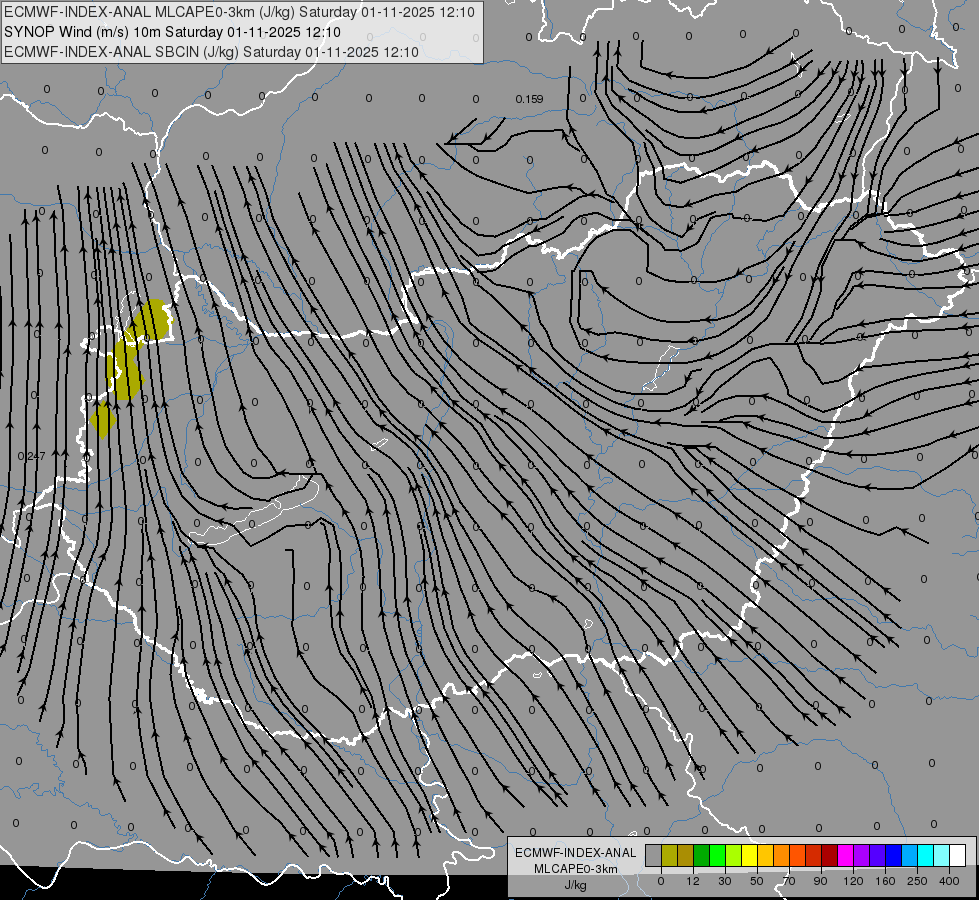979x900 pixels.
Task: Click the MLCAPE0-3km header line
Action: coord(239,12)
